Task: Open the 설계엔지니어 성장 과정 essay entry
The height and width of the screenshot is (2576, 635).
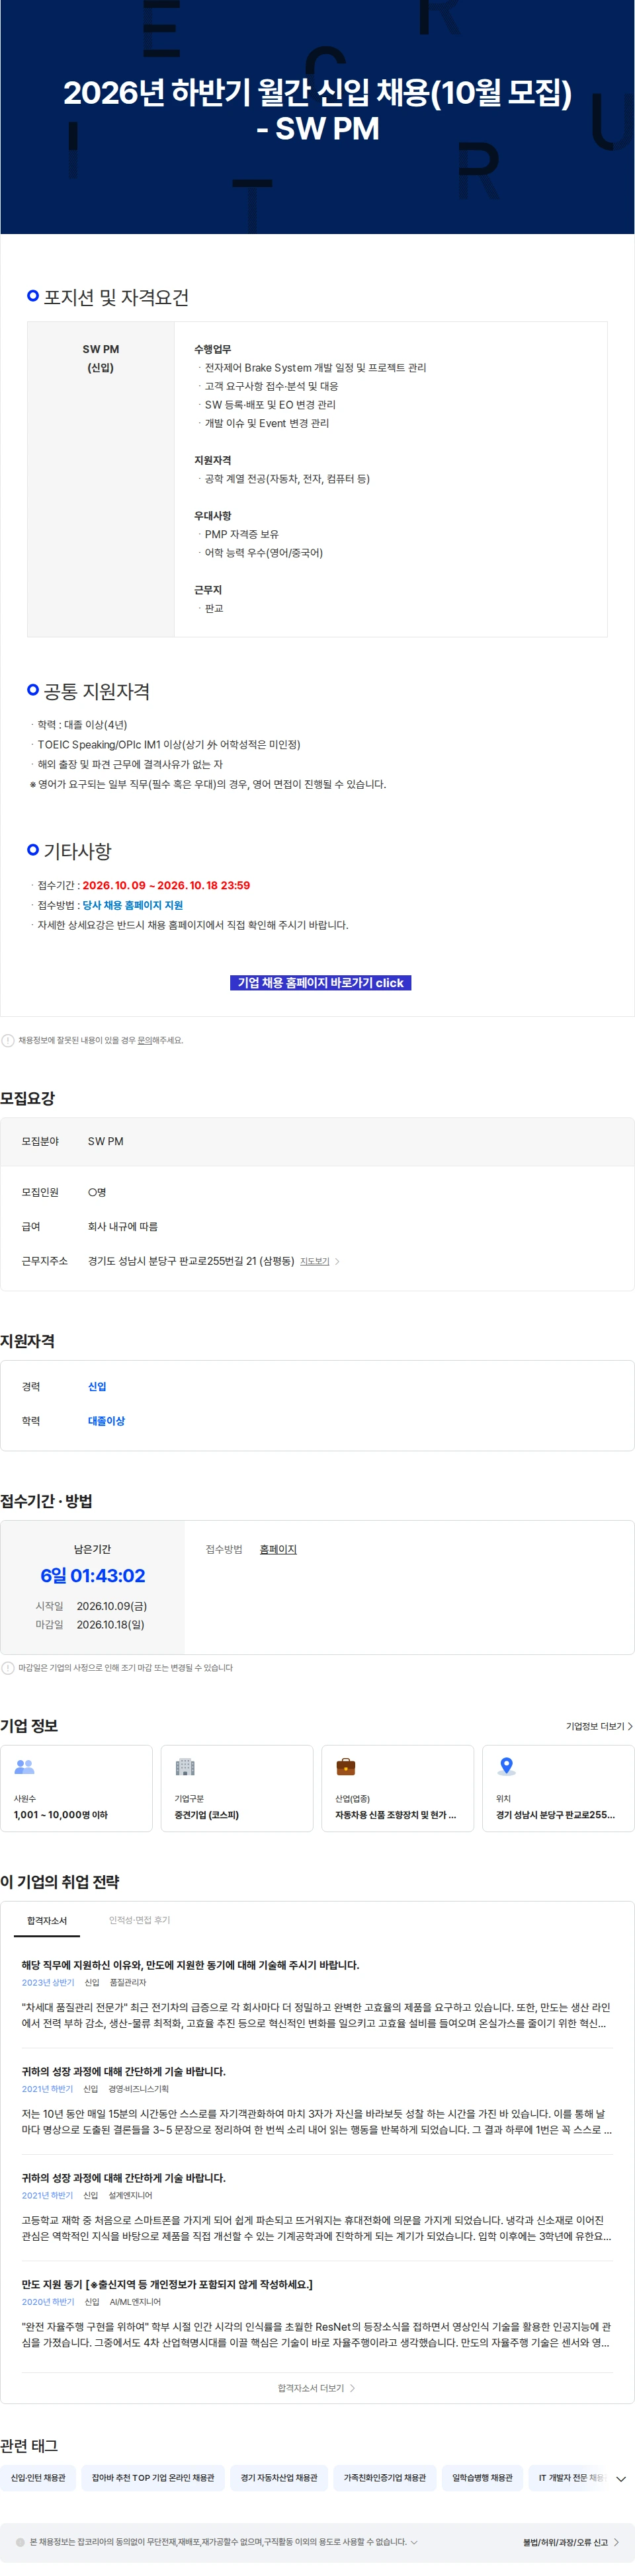Action: pos(124,2177)
